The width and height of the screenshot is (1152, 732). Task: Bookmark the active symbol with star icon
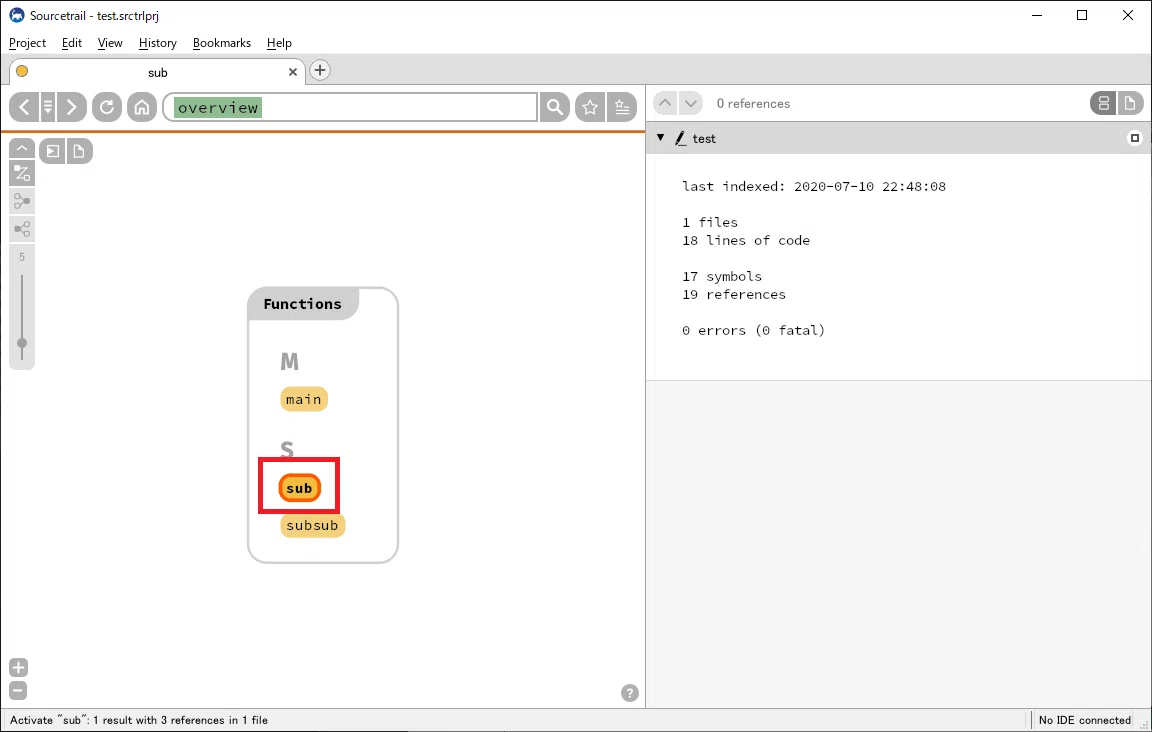pyautogui.click(x=590, y=107)
